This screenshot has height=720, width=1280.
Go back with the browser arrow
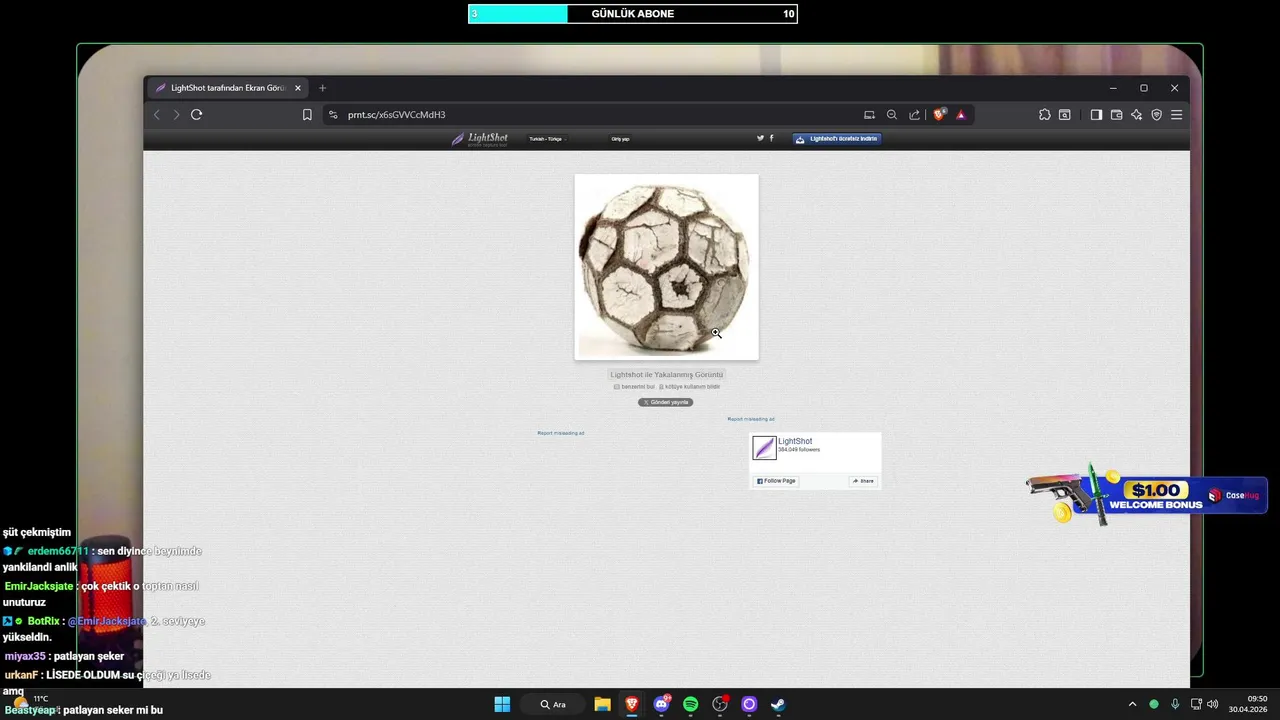(x=157, y=115)
